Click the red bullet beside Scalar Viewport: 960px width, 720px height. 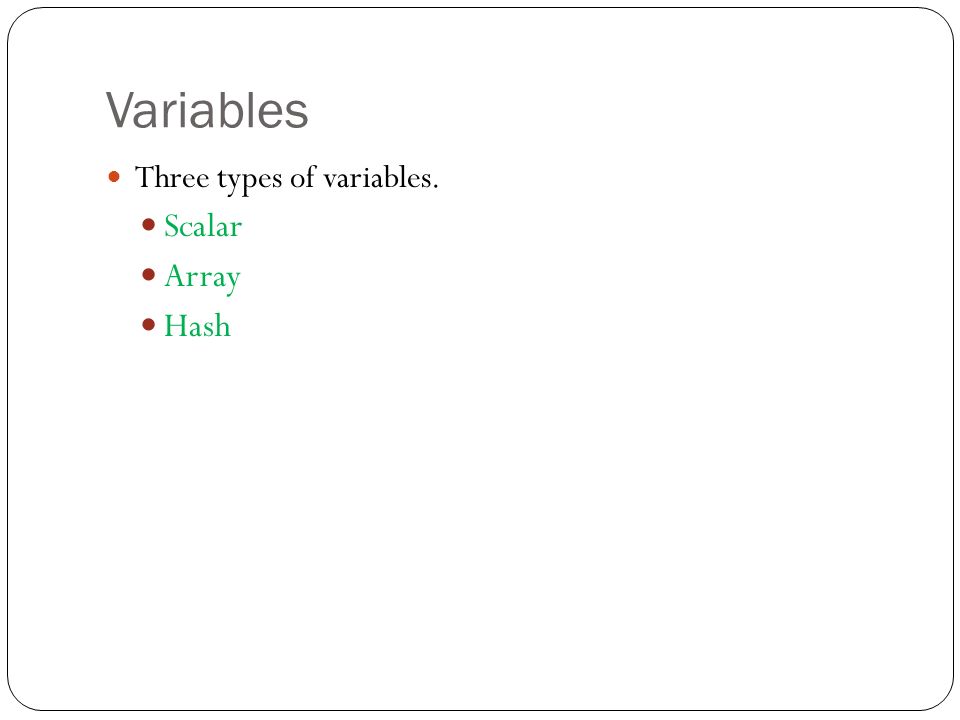pyautogui.click(x=148, y=225)
